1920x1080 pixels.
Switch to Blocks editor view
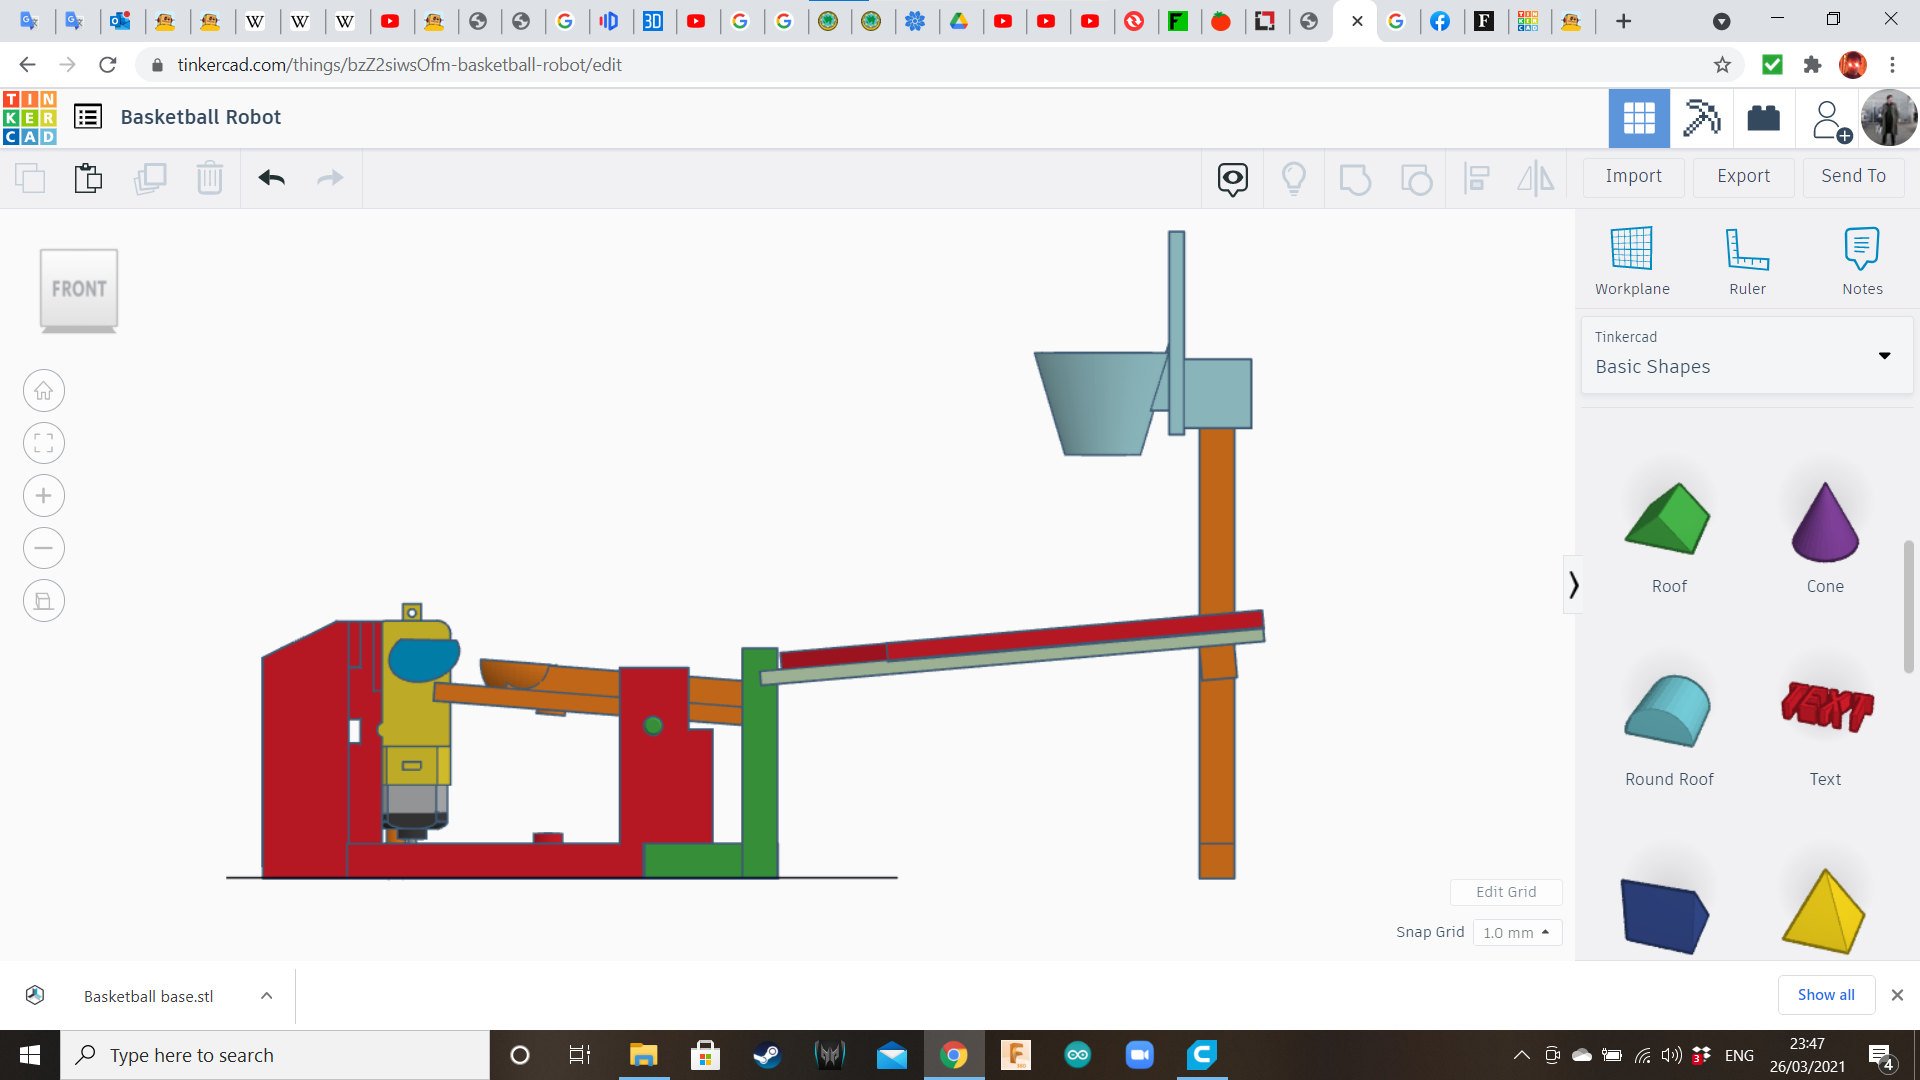1701,118
